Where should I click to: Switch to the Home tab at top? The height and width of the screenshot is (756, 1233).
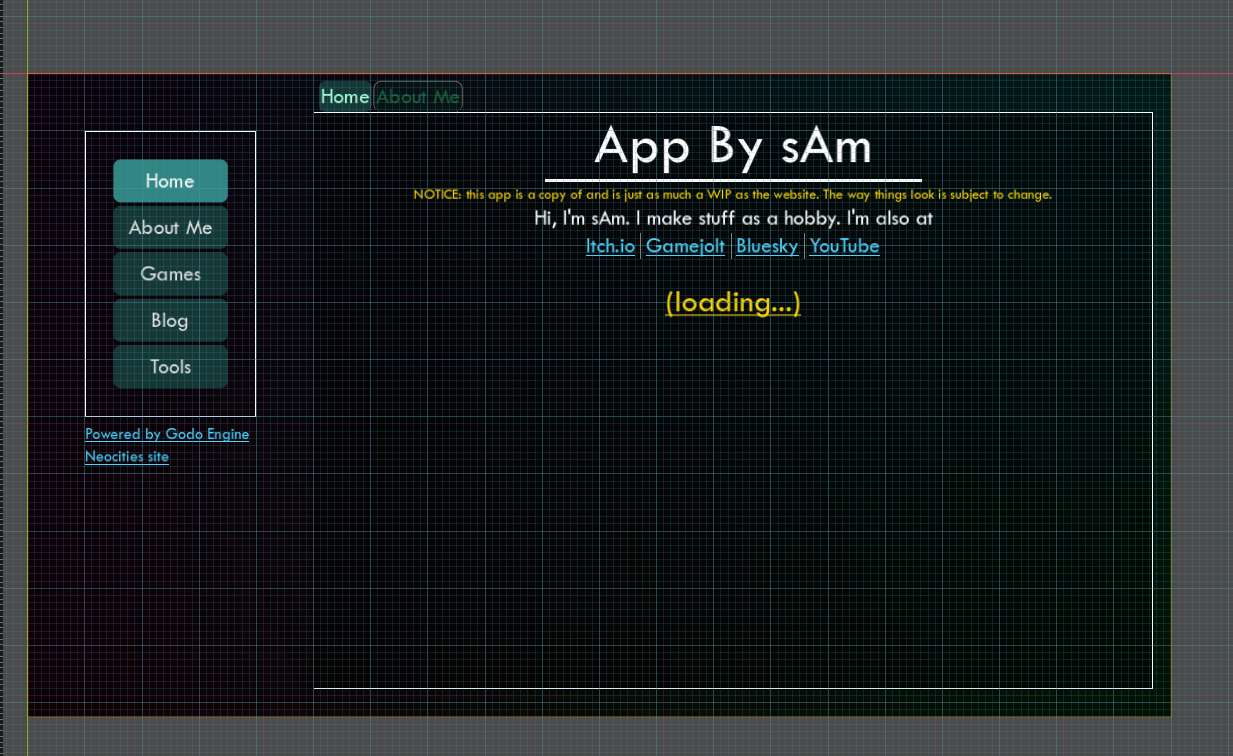pos(345,97)
